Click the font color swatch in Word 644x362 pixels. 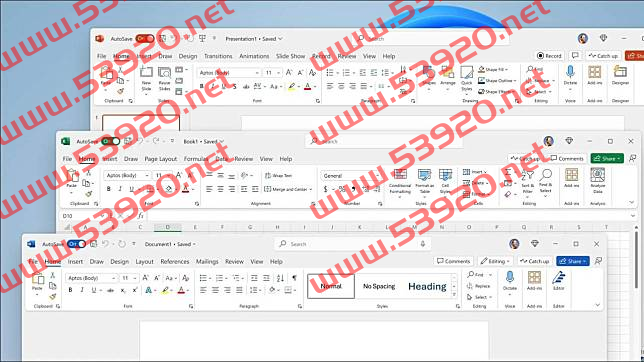point(181,291)
